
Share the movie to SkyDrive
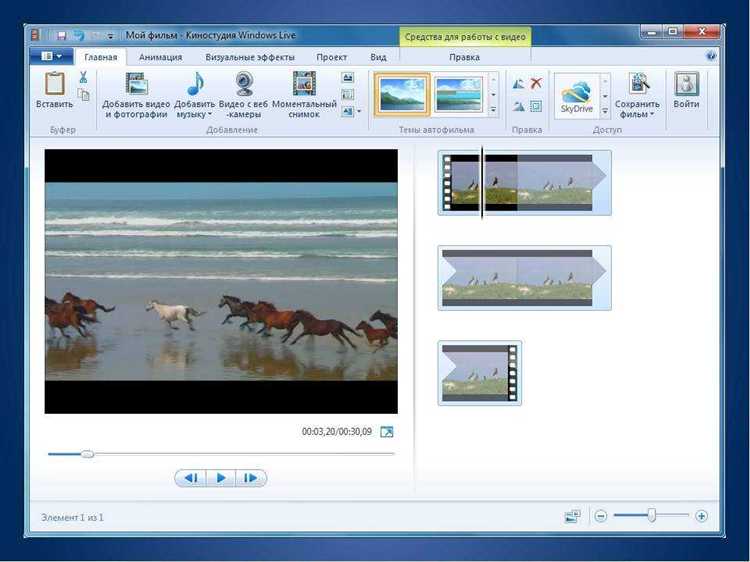(576, 96)
